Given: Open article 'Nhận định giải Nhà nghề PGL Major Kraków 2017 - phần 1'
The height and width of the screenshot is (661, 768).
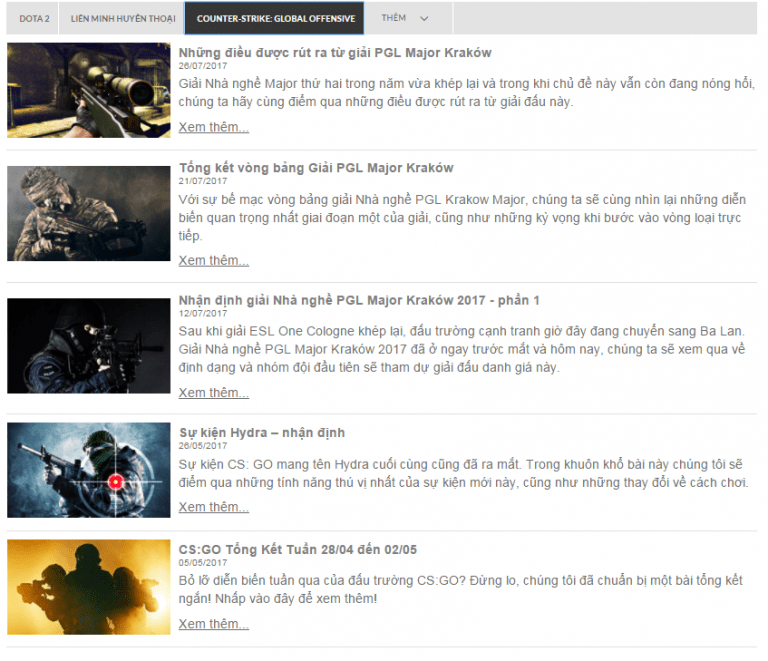Looking at the screenshot, I should 359,300.
